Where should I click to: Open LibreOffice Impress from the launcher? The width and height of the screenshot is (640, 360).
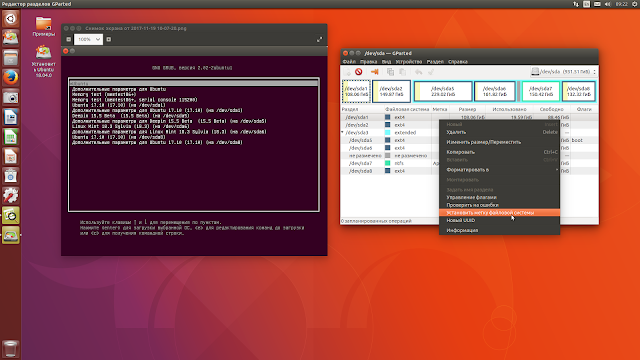click(x=11, y=156)
